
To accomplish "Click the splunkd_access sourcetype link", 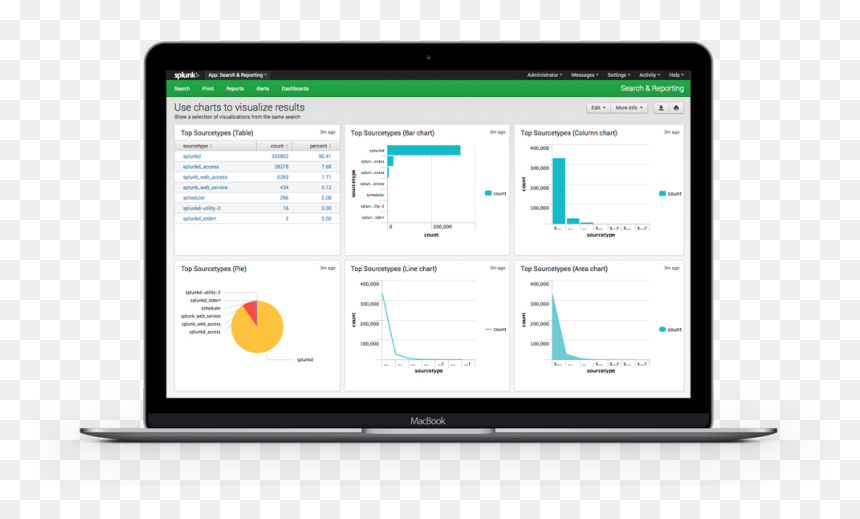I will click(x=201, y=166).
